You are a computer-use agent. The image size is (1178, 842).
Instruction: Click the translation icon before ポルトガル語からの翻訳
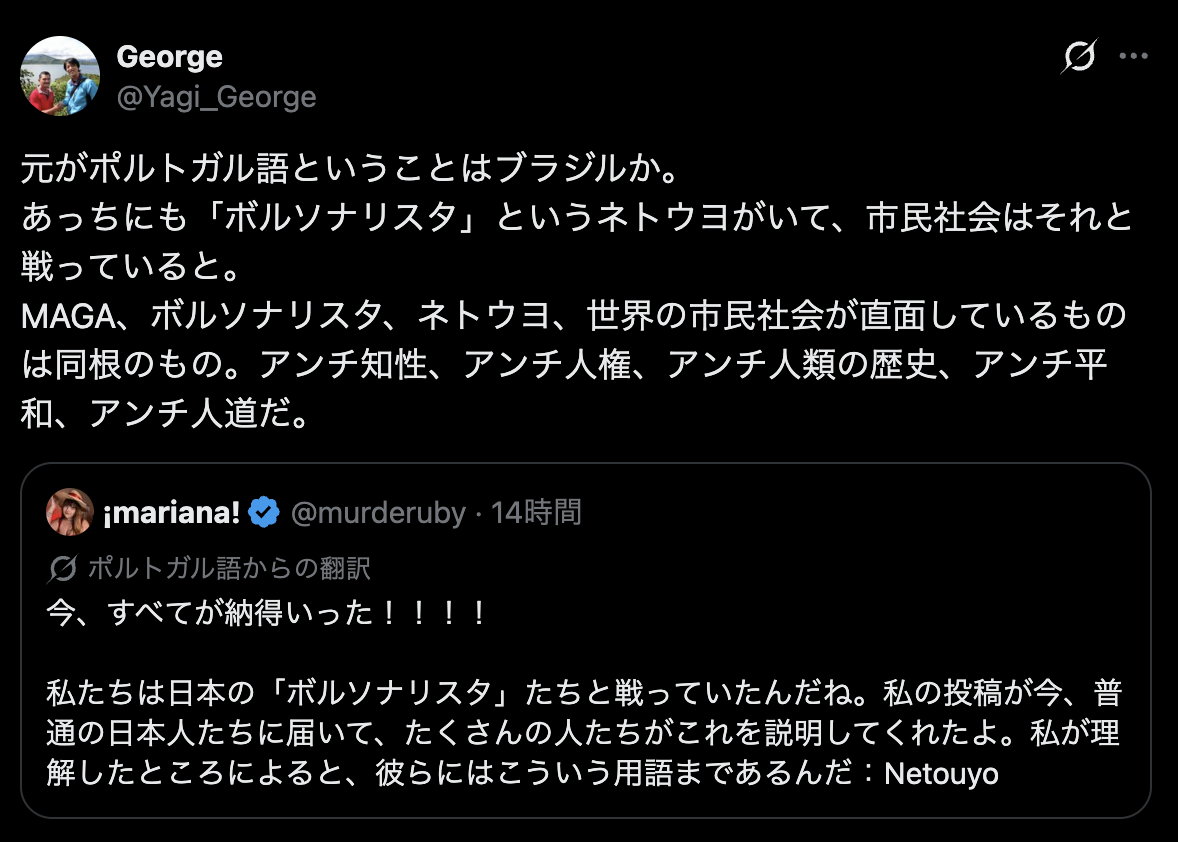[x=62, y=569]
